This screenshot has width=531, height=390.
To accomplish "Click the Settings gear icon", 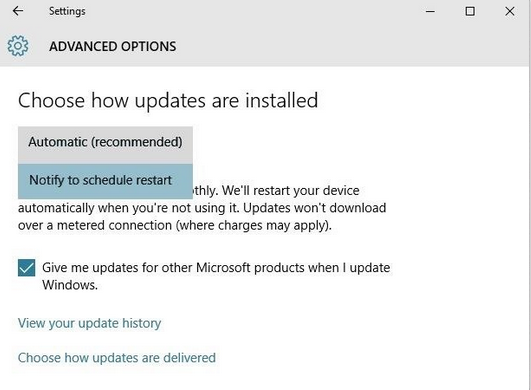I will [18, 46].
